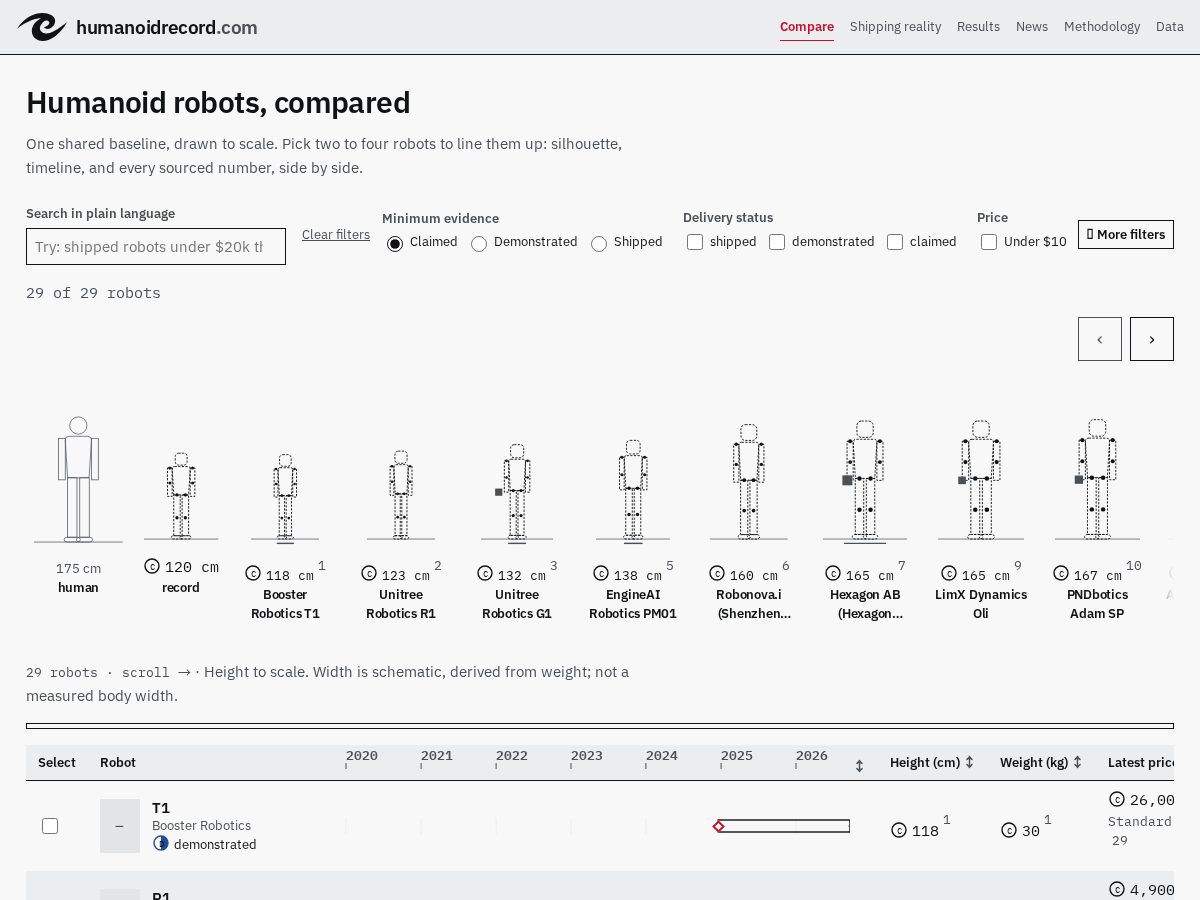This screenshot has width=1200, height=900.
Task: Click the T1 robot image placeholder
Action: click(120, 826)
